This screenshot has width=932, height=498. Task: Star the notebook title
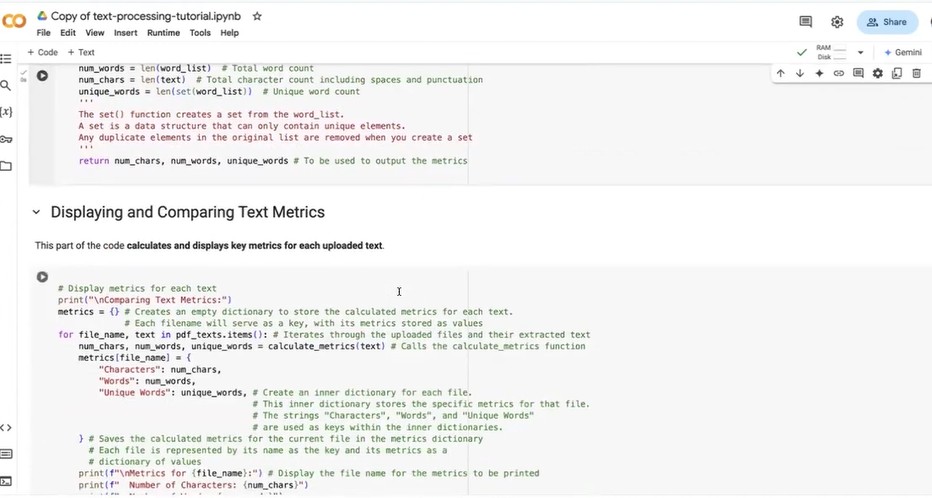point(257,17)
